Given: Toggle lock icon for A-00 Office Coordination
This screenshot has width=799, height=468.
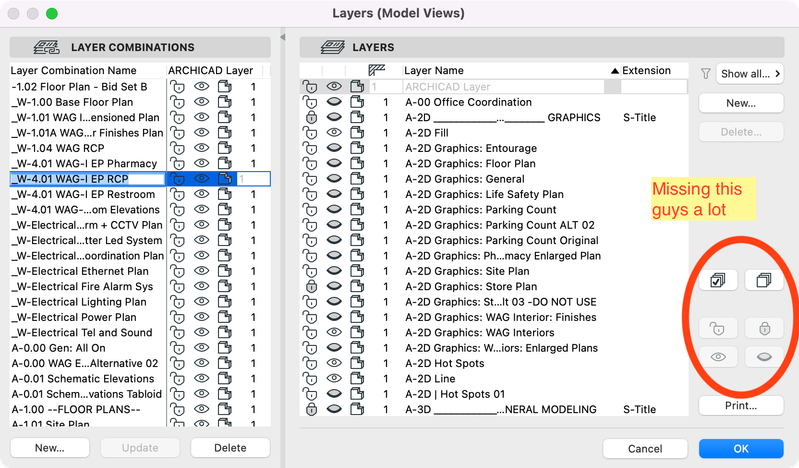Looking at the screenshot, I should click(x=310, y=102).
